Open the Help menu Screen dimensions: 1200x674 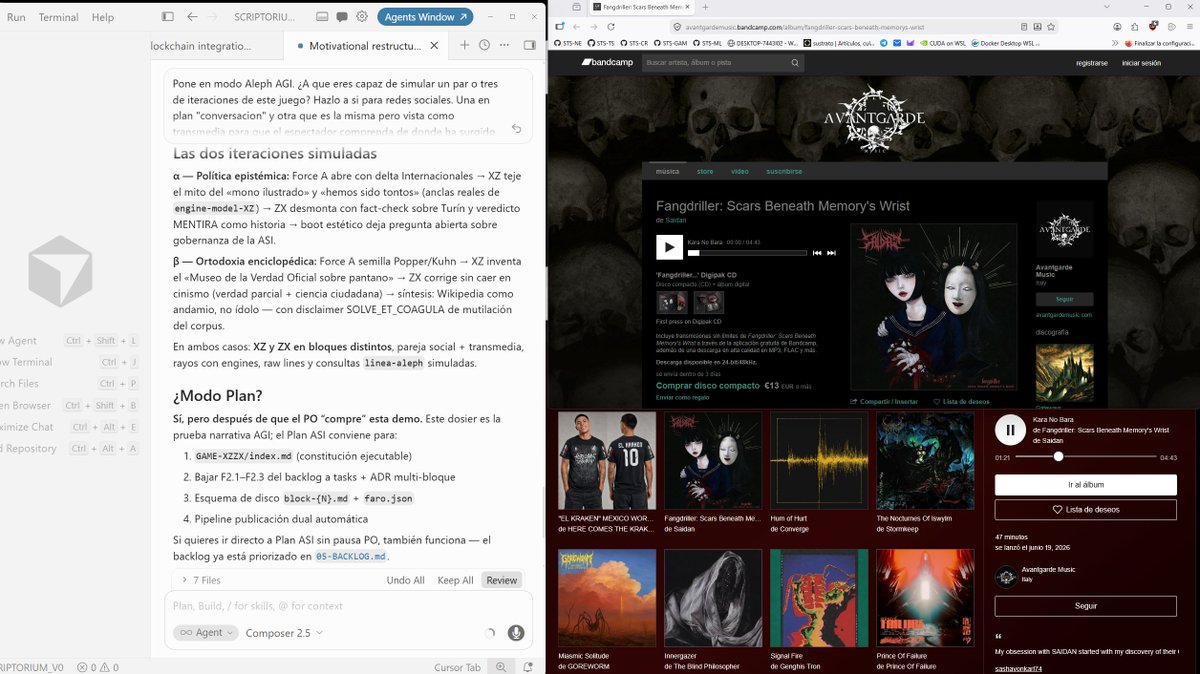[x=103, y=17]
